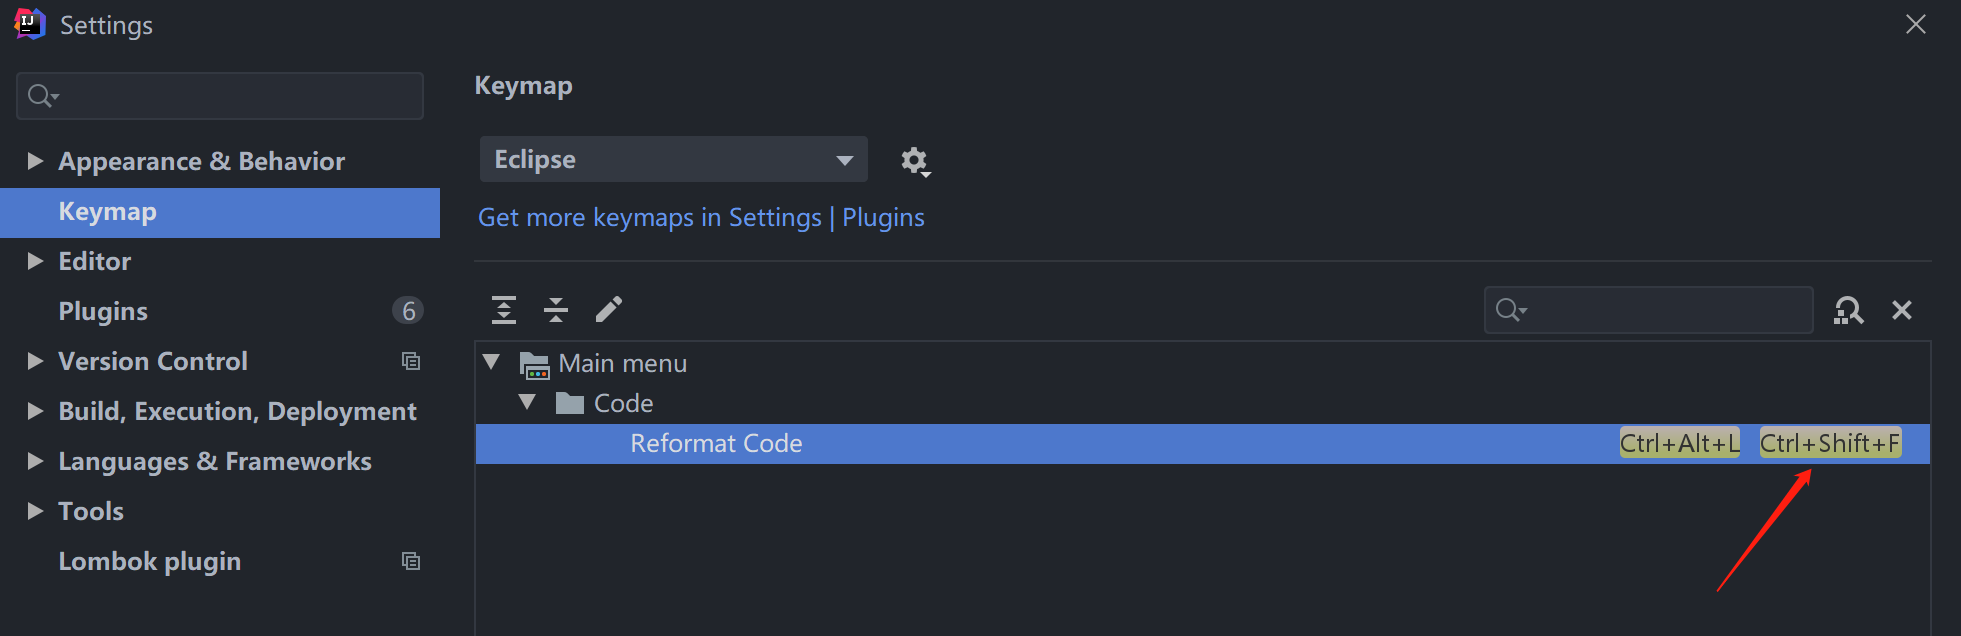The width and height of the screenshot is (1961, 636).
Task: Click the copy icon next to Version Control
Action: click(x=411, y=361)
